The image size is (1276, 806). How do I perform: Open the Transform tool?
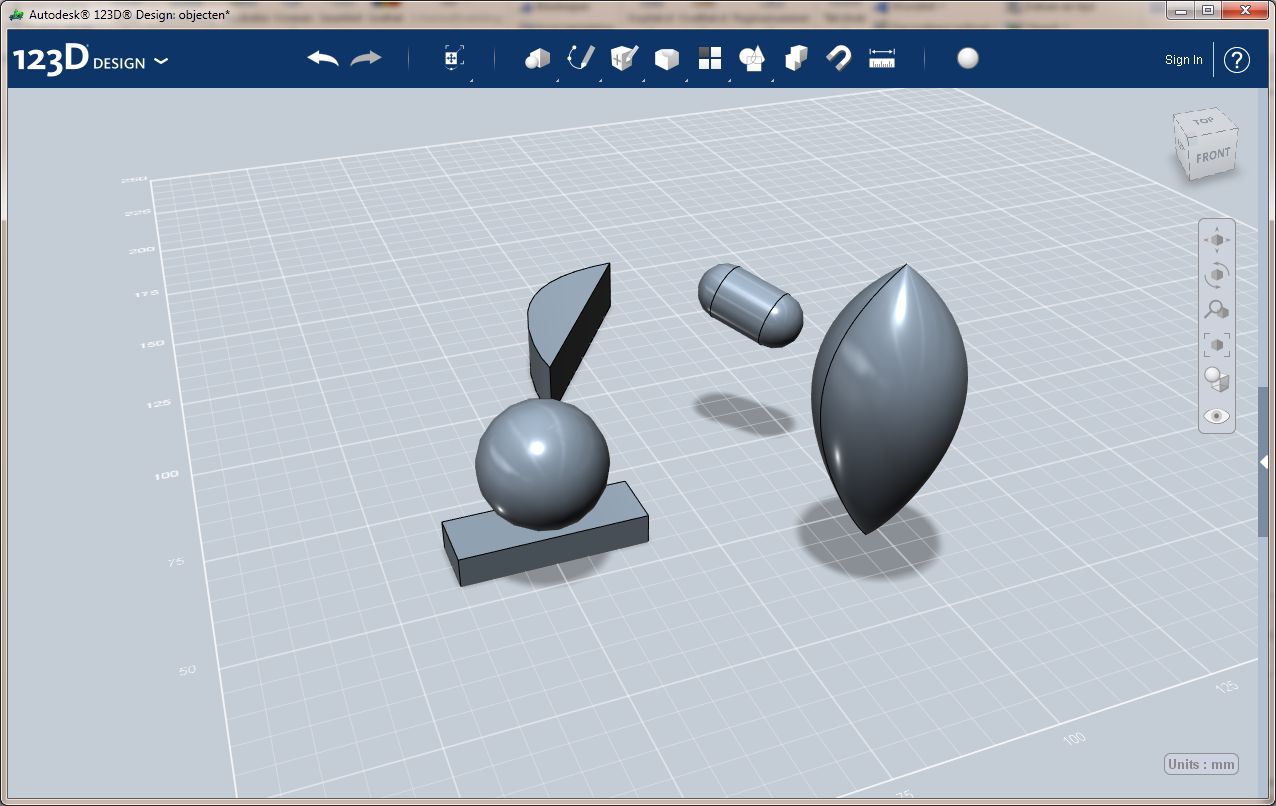[x=454, y=59]
